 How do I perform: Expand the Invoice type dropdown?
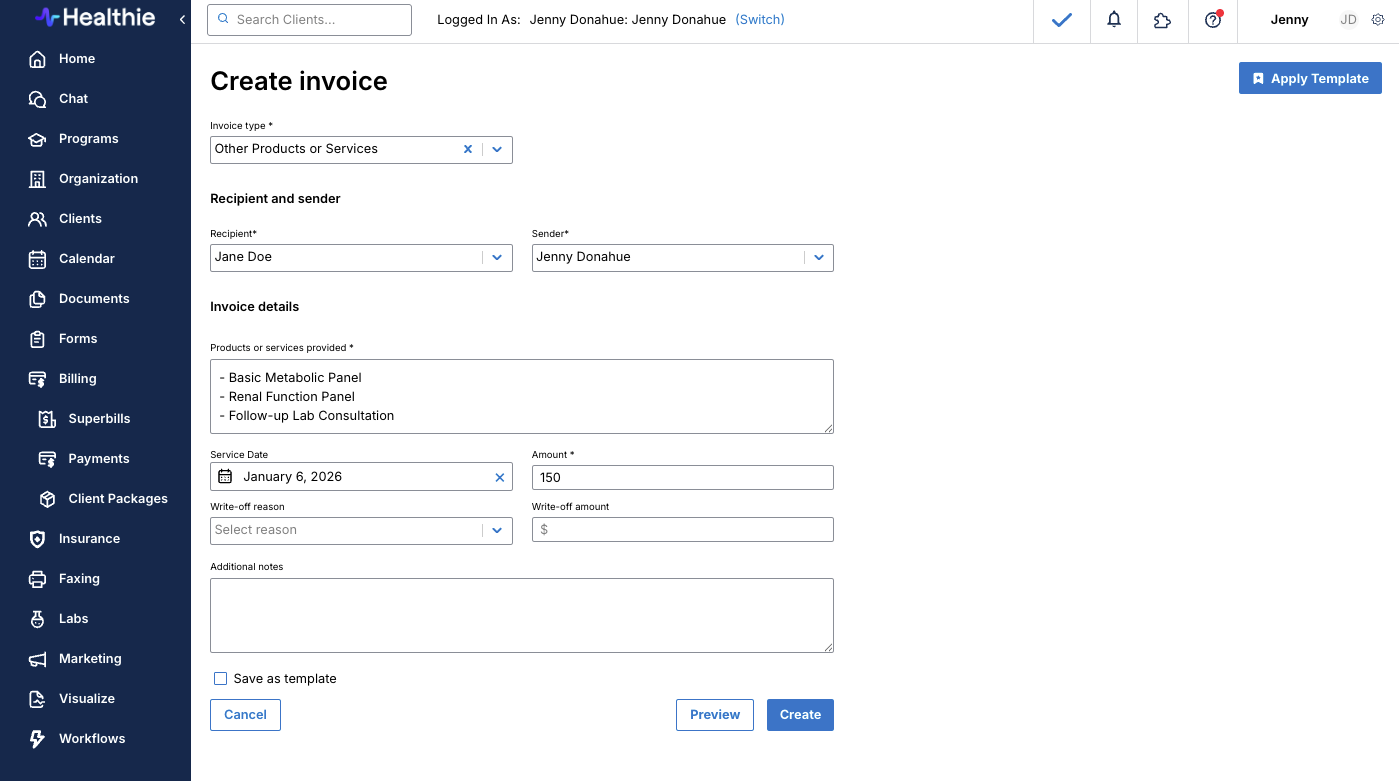tap(497, 149)
